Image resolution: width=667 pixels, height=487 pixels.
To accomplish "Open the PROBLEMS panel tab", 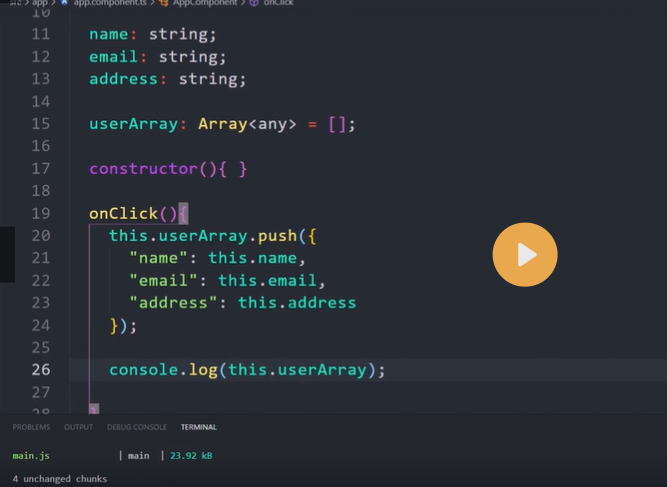I will (x=31, y=427).
